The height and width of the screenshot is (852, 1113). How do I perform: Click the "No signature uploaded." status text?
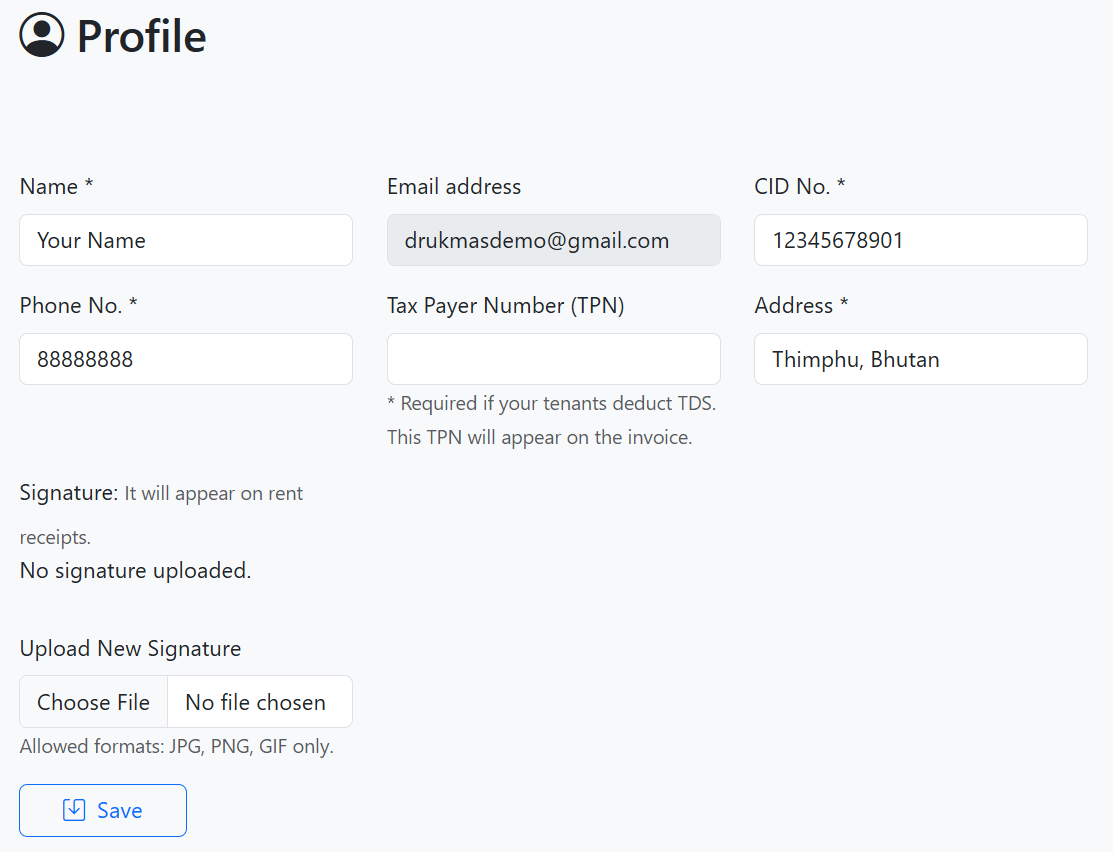[135, 571]
